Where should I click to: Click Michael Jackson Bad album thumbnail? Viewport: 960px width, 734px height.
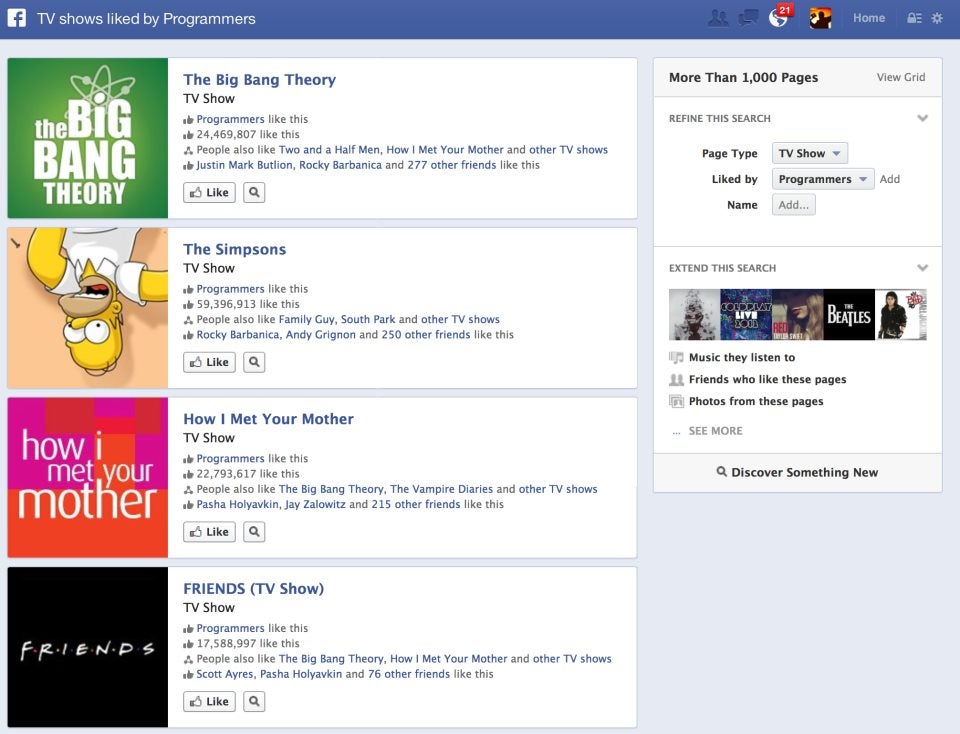point(901,315)
